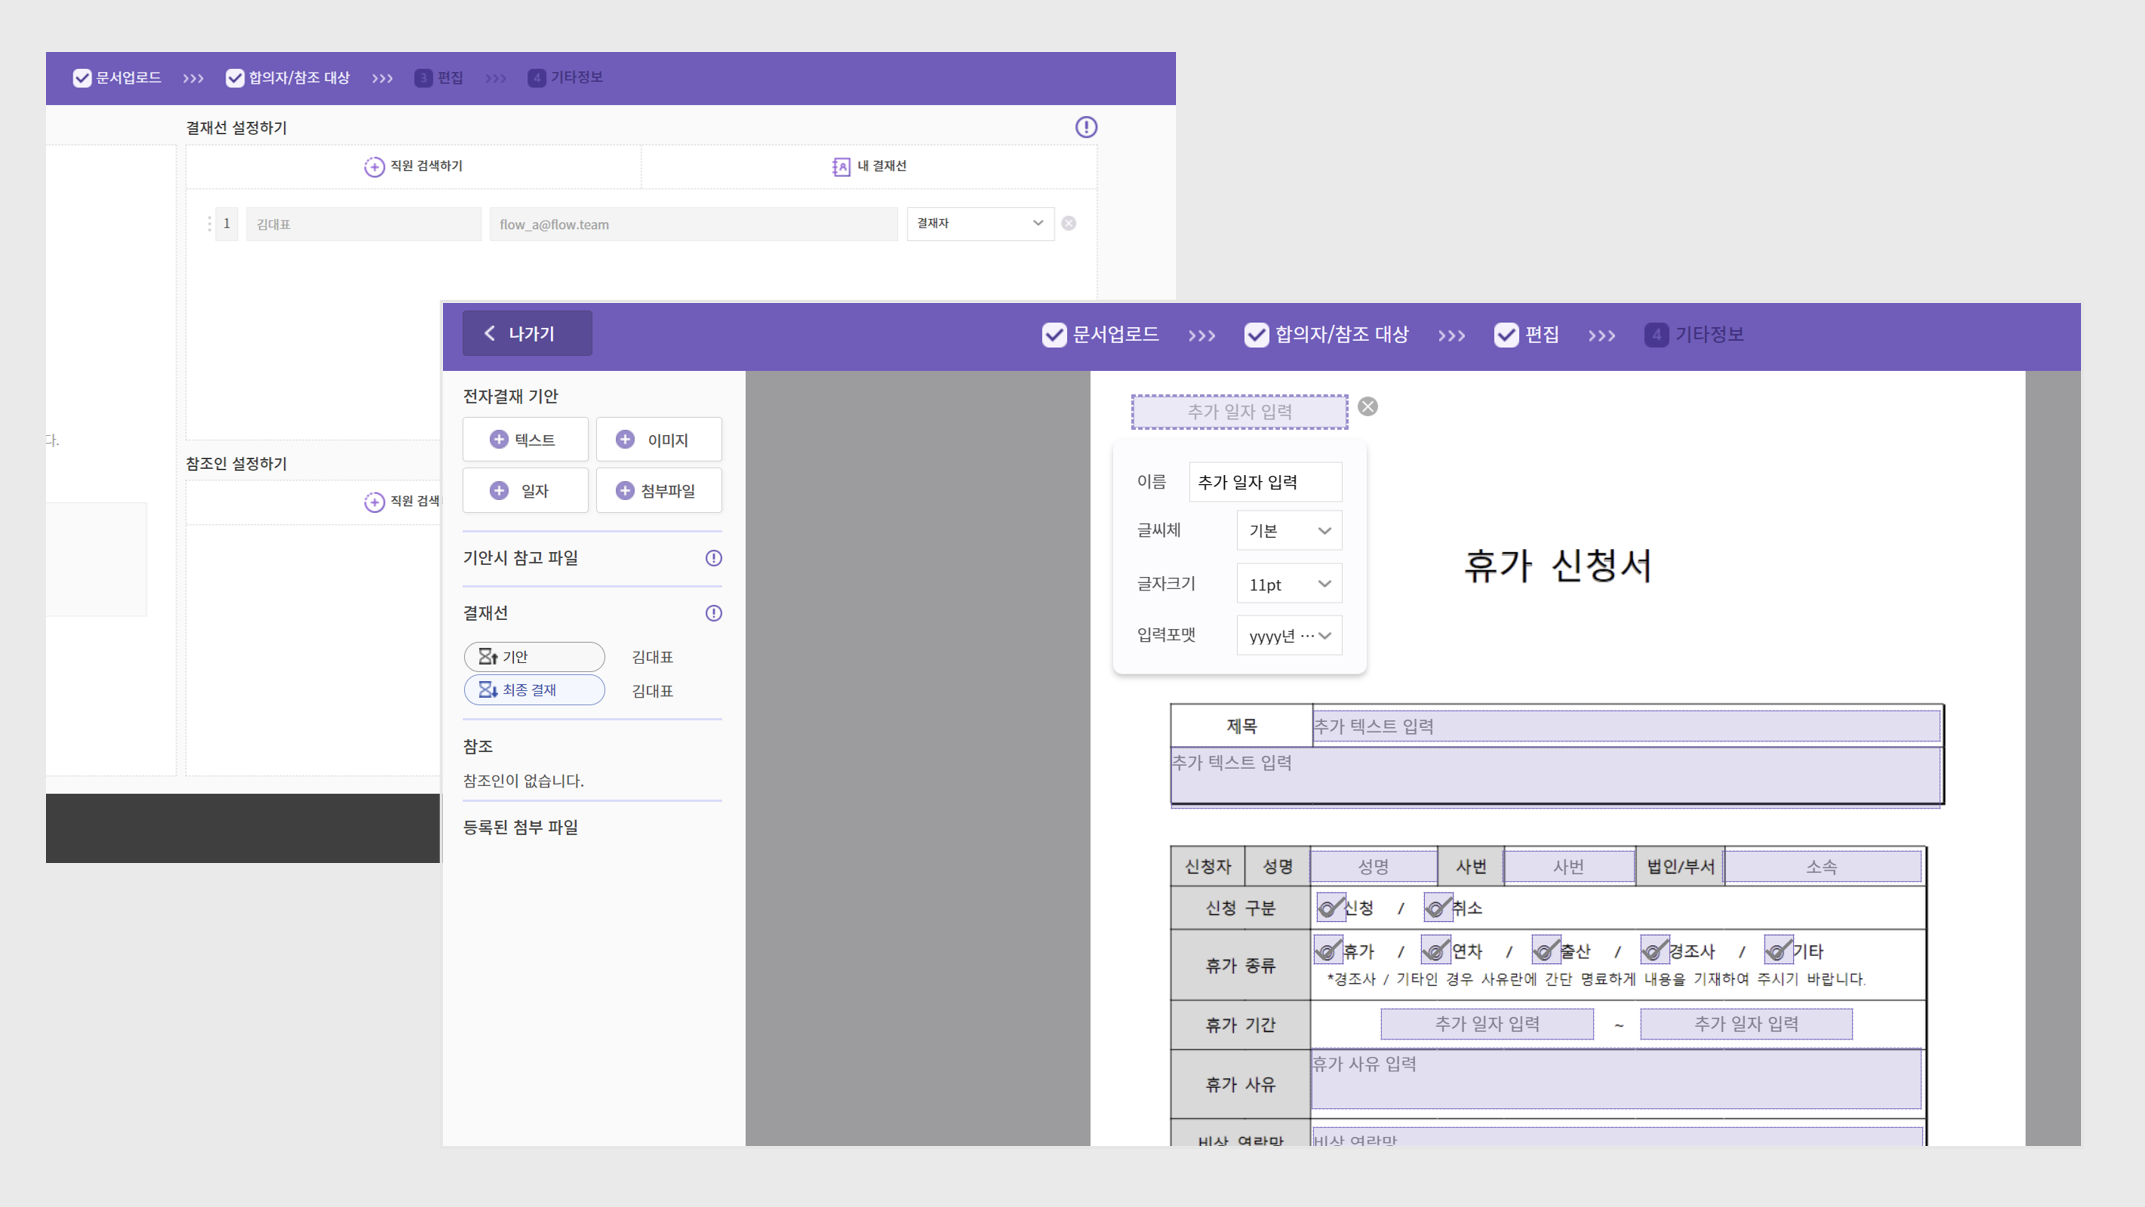
Task: Click the start date field in 휴가 기간
Action: [x=1487, y=1024]
